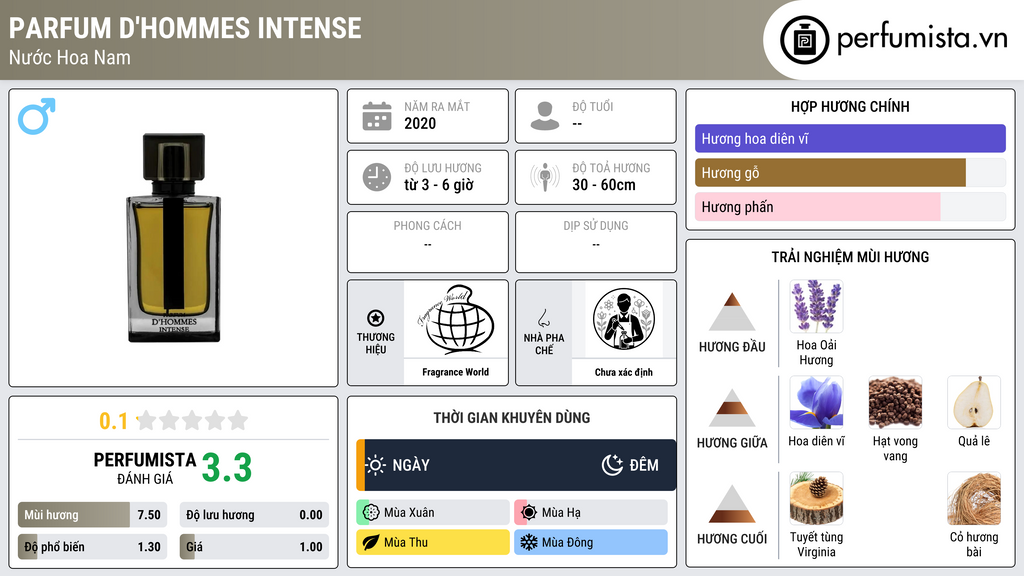Image resolution: width=1024 pixels, height=576 pixels.
Task: Click the Perfumista đánh giá label
Action: tap(145, 468)
